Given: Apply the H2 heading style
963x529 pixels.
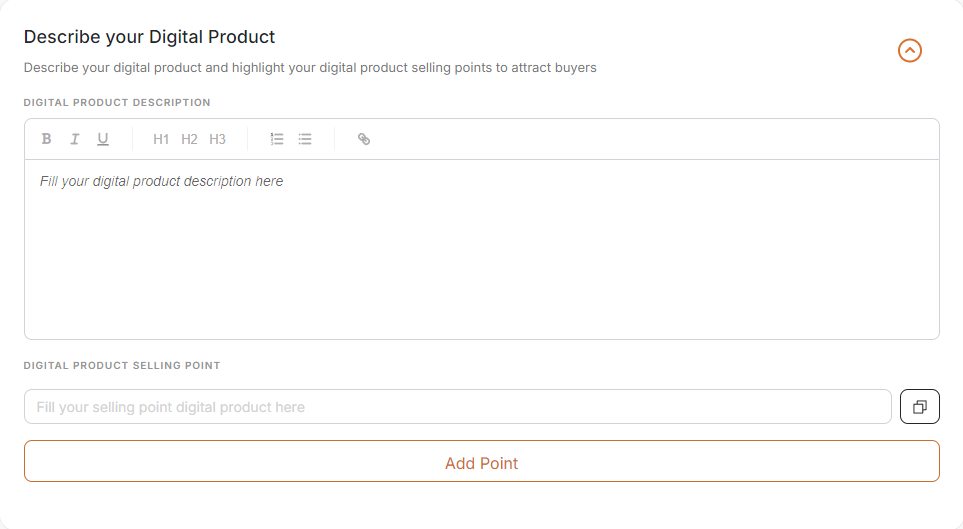Looking at the screenshot, I should coord(189,139).
